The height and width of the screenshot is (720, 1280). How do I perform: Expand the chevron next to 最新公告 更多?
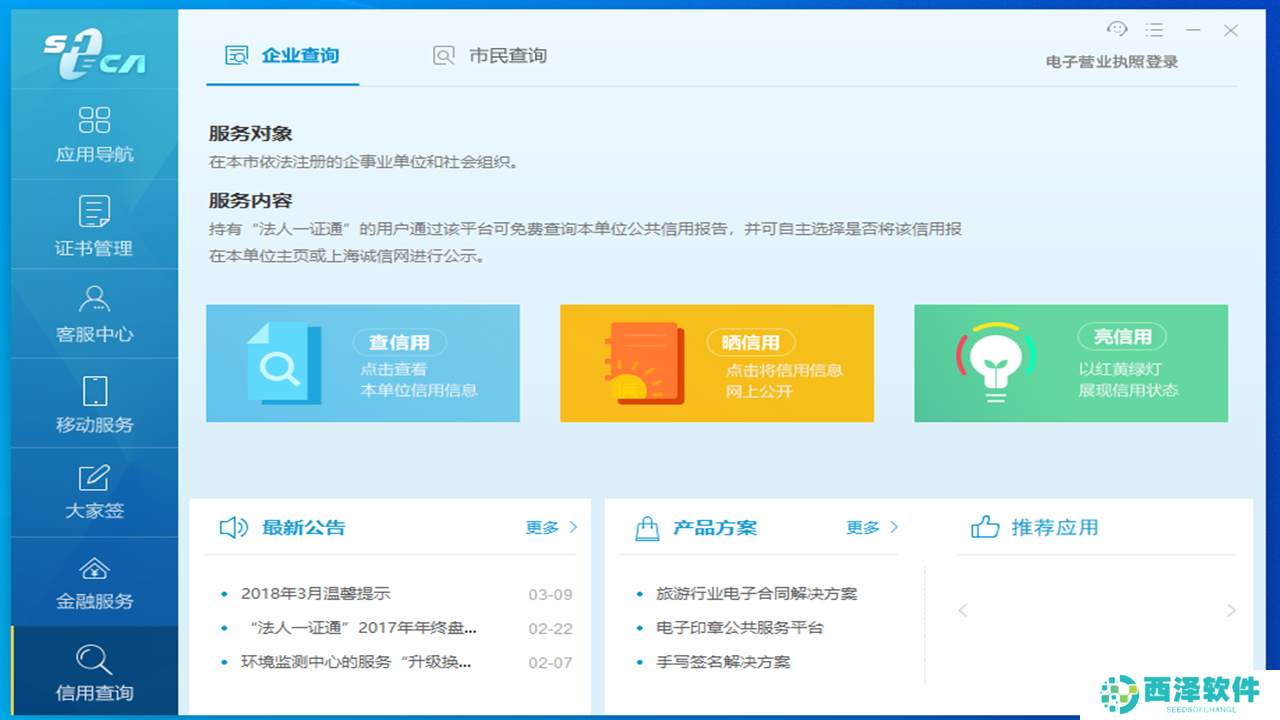573,527
